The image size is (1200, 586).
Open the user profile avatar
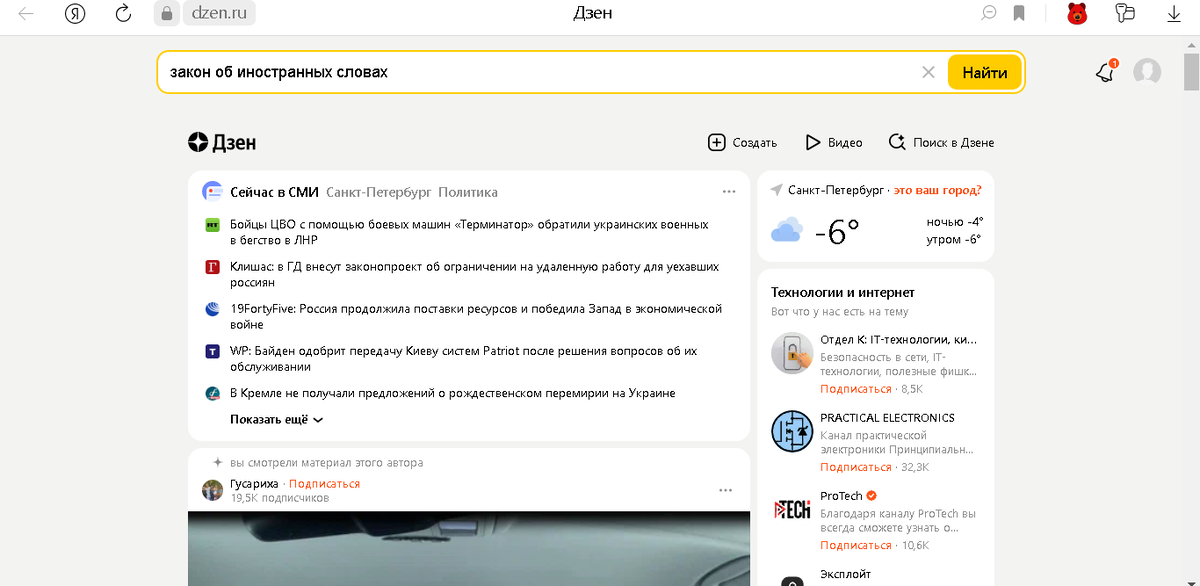click(x=1147, y=72)
